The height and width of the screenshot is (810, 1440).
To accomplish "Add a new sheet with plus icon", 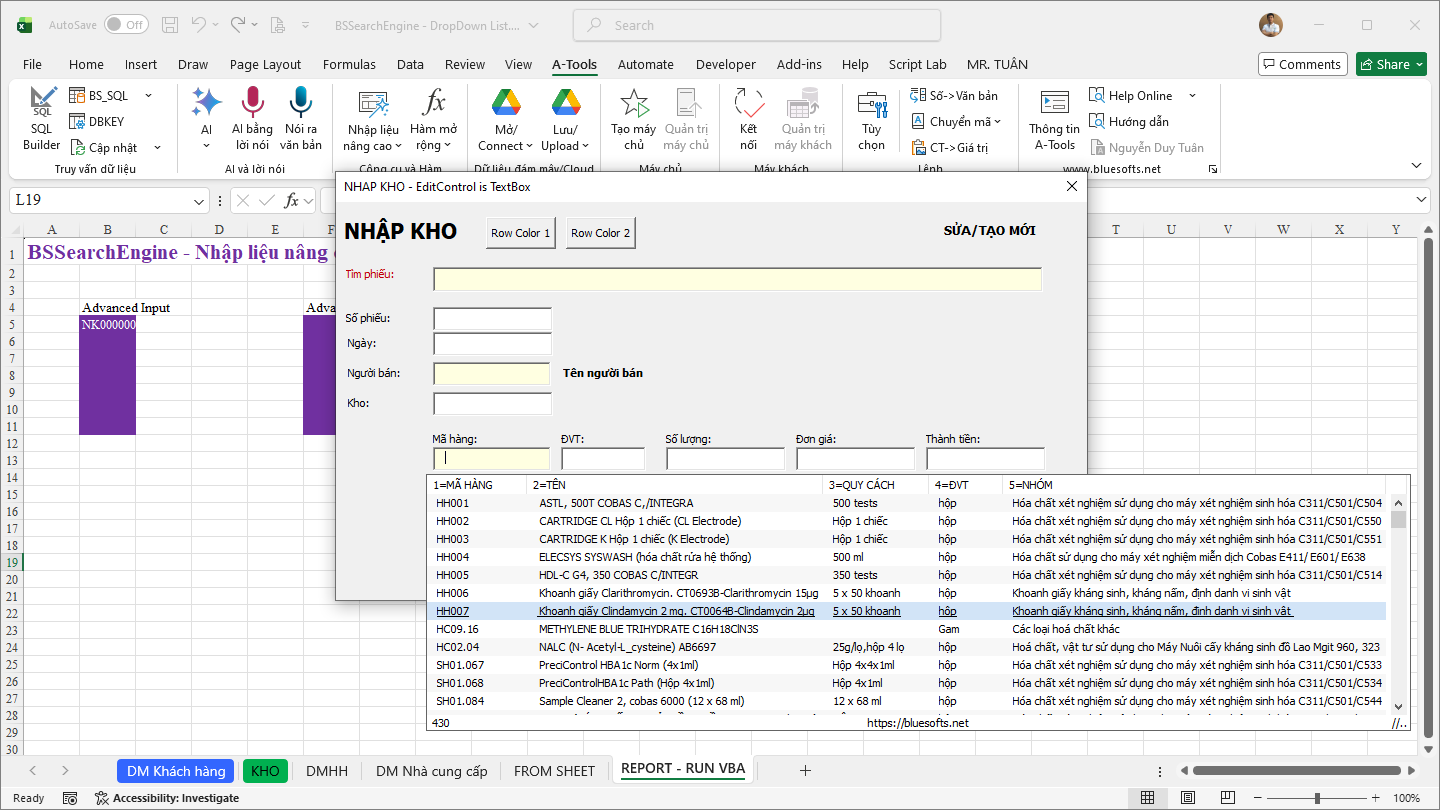I will pyautogui.click(x=805, y=770).
